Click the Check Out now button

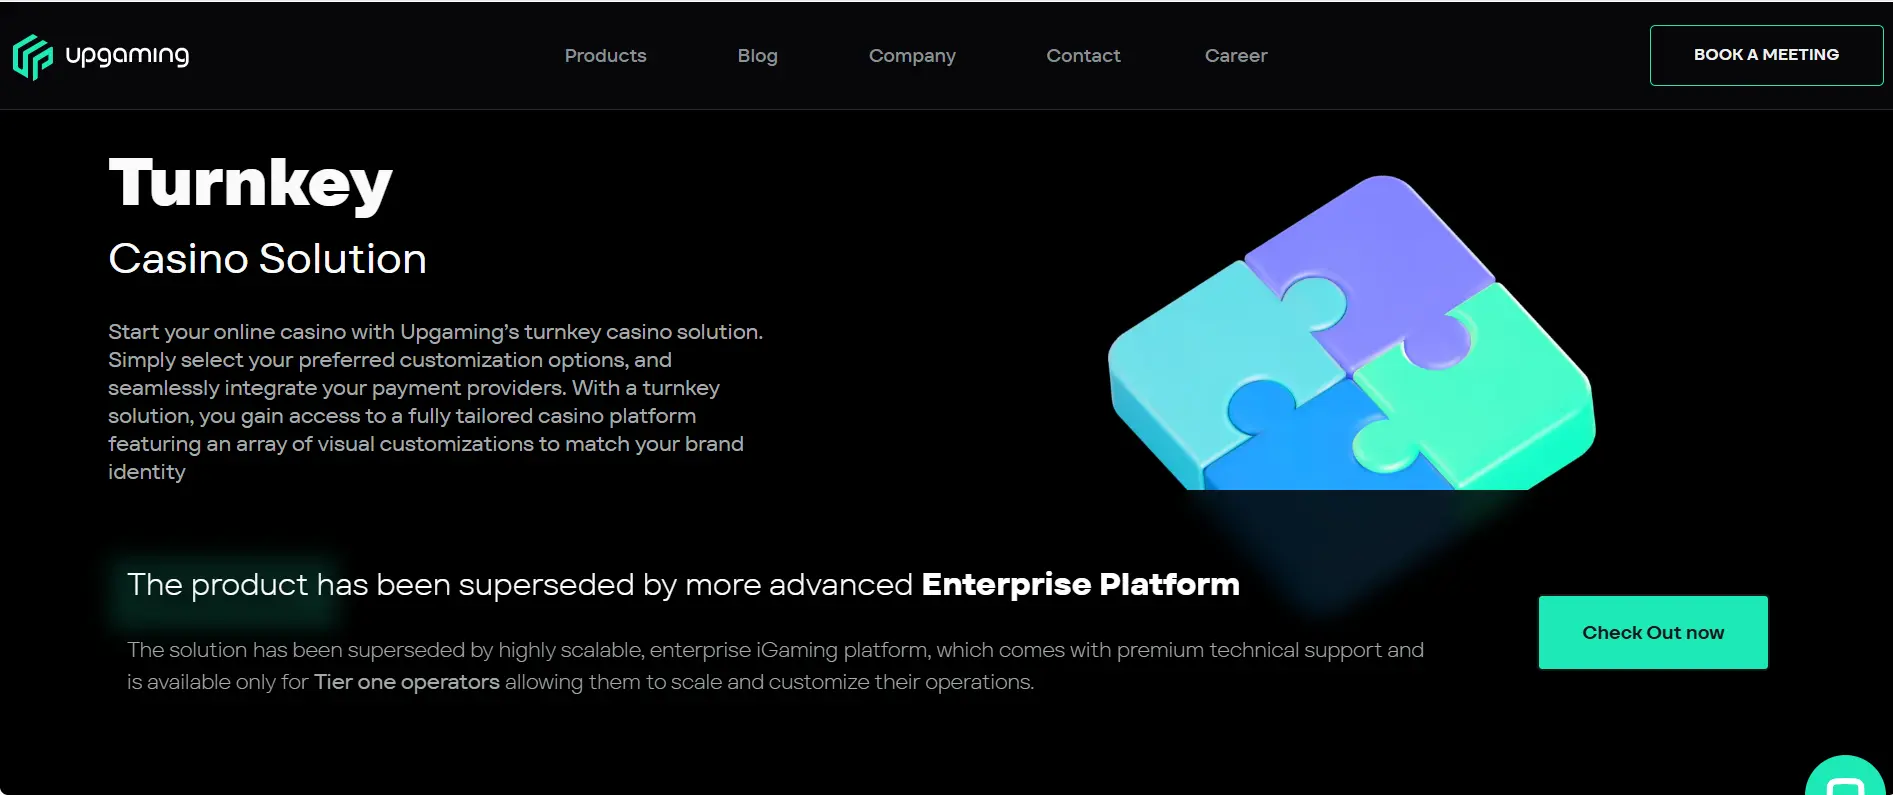pos(1653,632)
